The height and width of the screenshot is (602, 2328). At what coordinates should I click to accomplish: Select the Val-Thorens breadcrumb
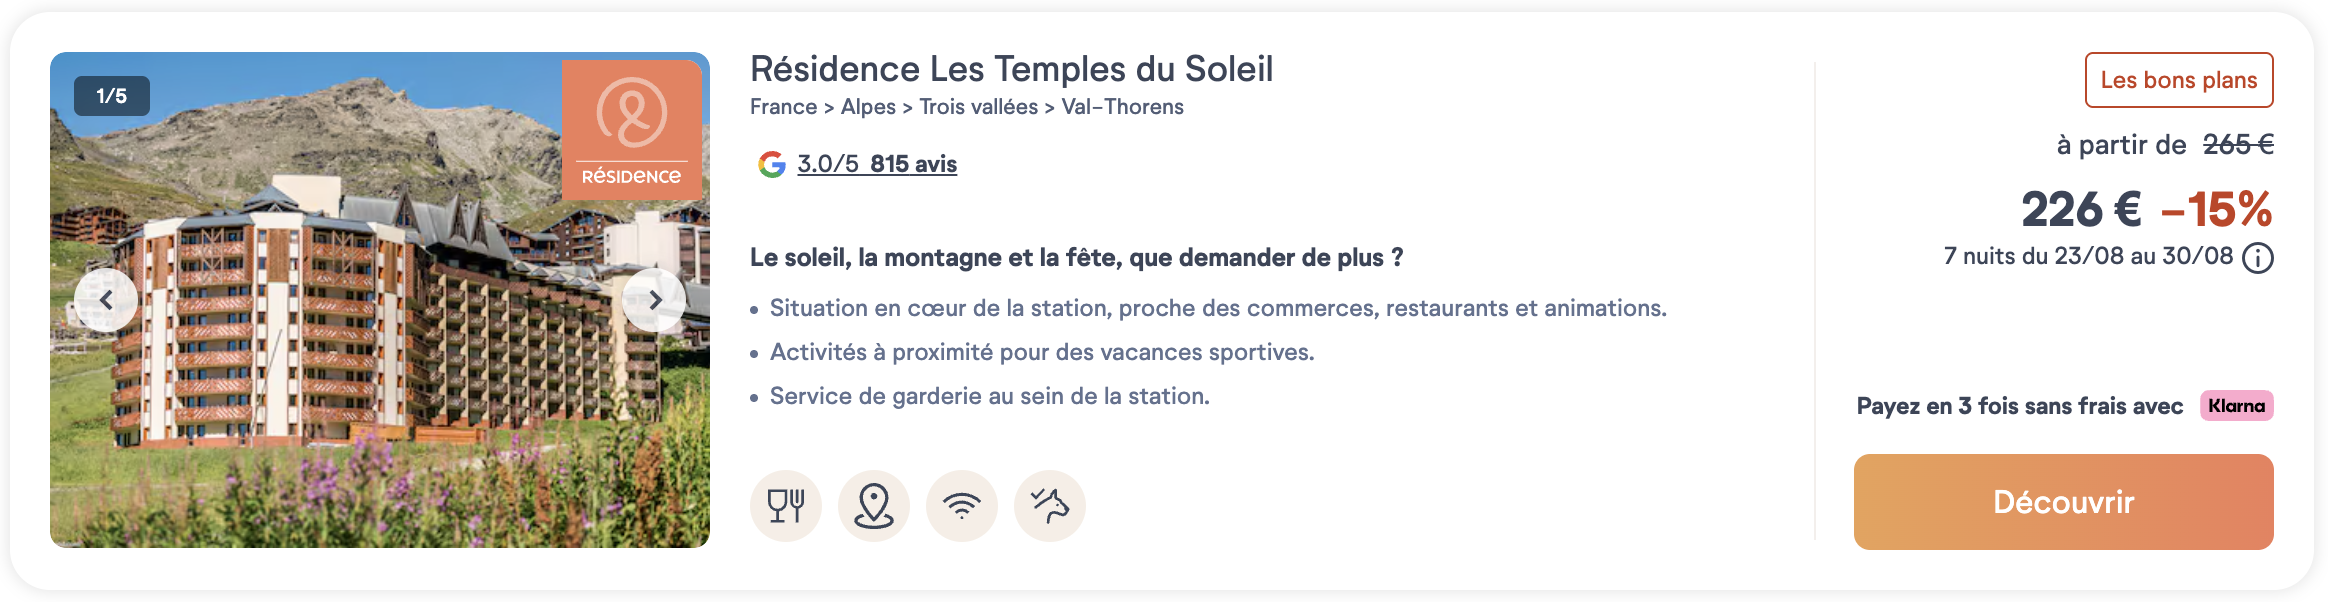pos(1123,107)
